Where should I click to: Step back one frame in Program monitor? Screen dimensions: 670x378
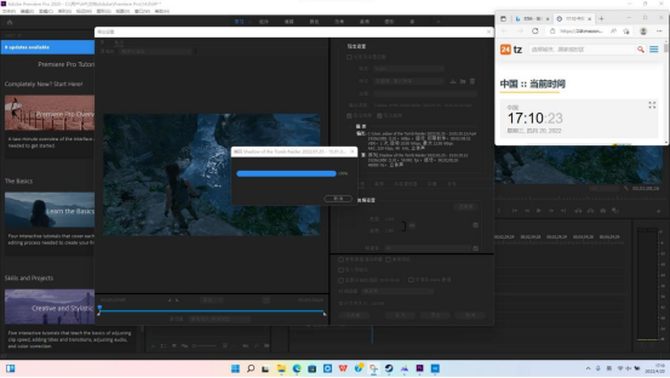point(527,211)
